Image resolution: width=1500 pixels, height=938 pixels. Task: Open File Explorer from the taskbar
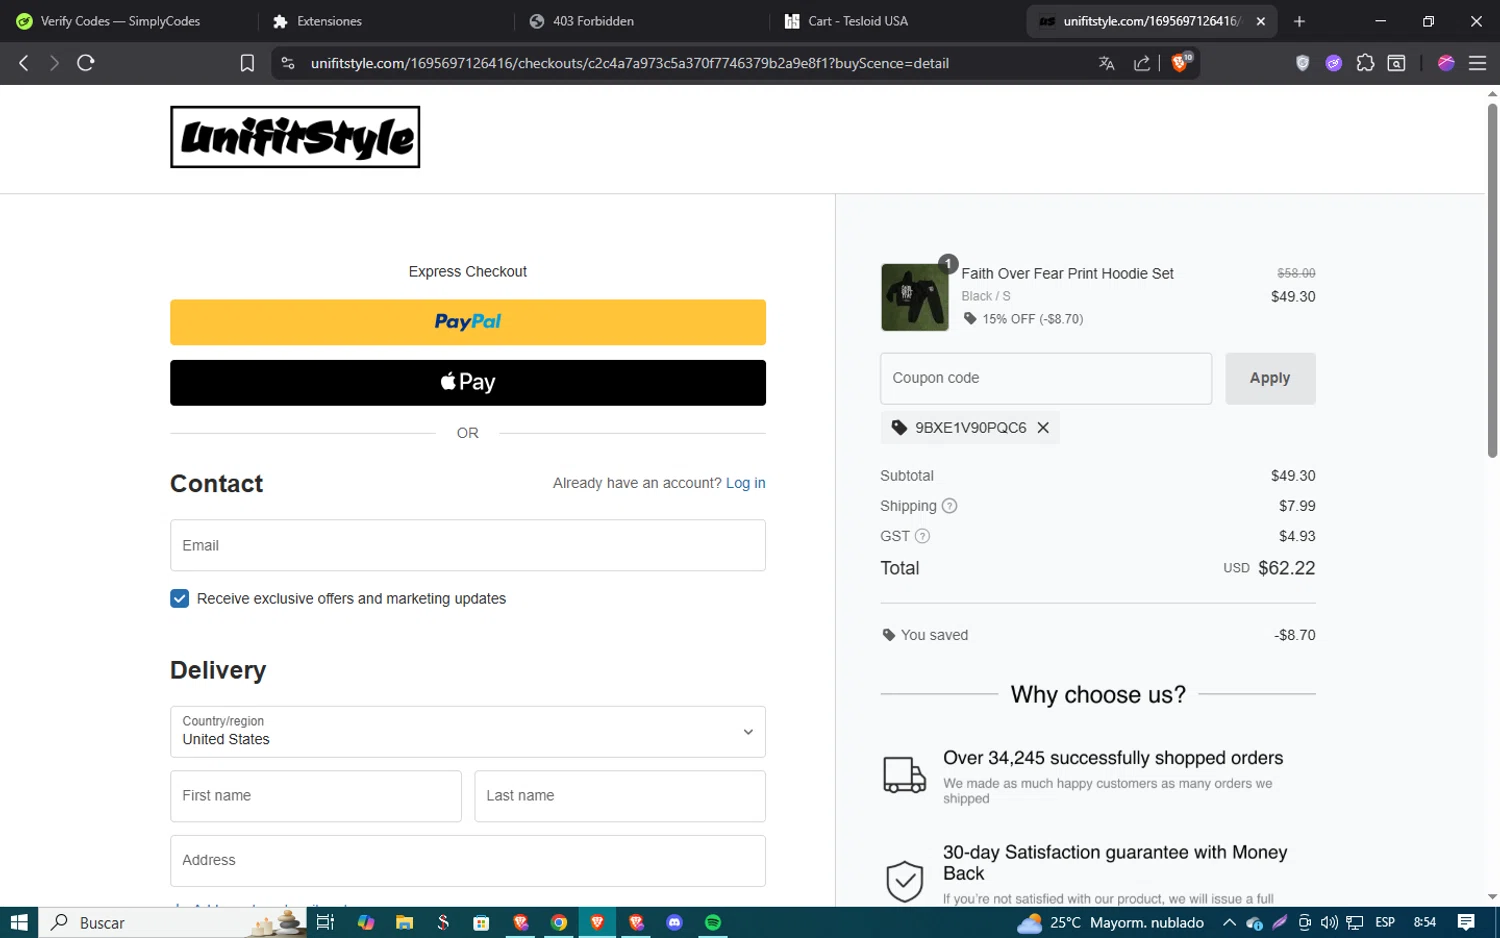pyautogui.click(x=404, y=922)
